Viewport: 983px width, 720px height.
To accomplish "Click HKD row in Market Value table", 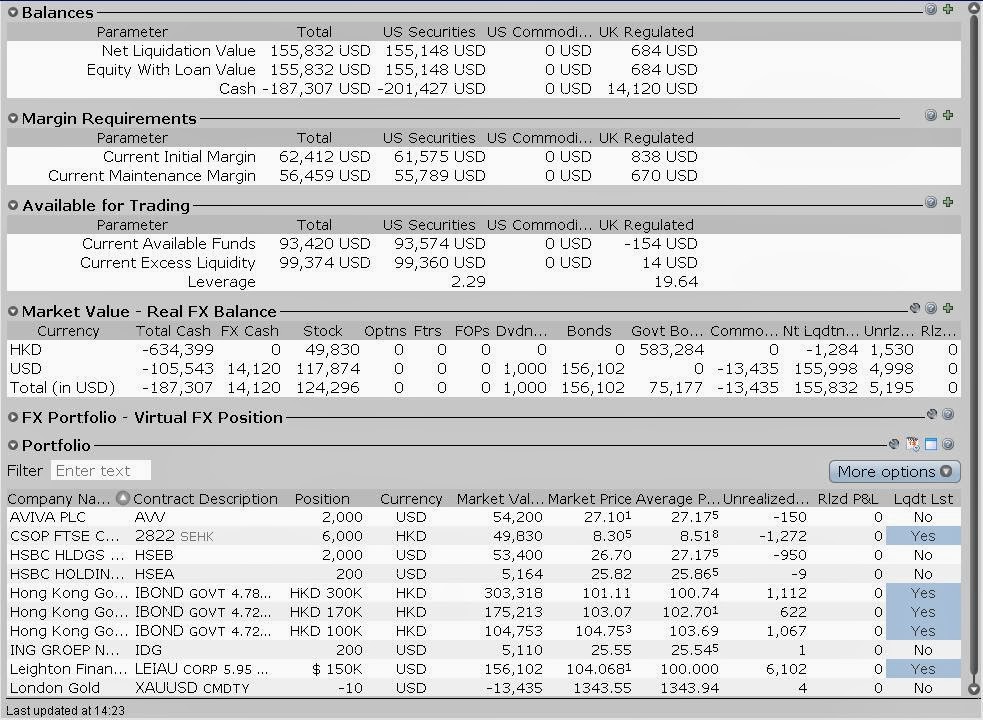I will [483, 350].
